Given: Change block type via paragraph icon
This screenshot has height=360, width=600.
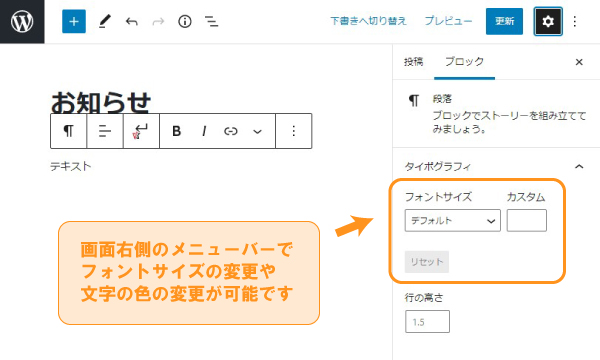Looking at the screenshot, I should 68,131.
